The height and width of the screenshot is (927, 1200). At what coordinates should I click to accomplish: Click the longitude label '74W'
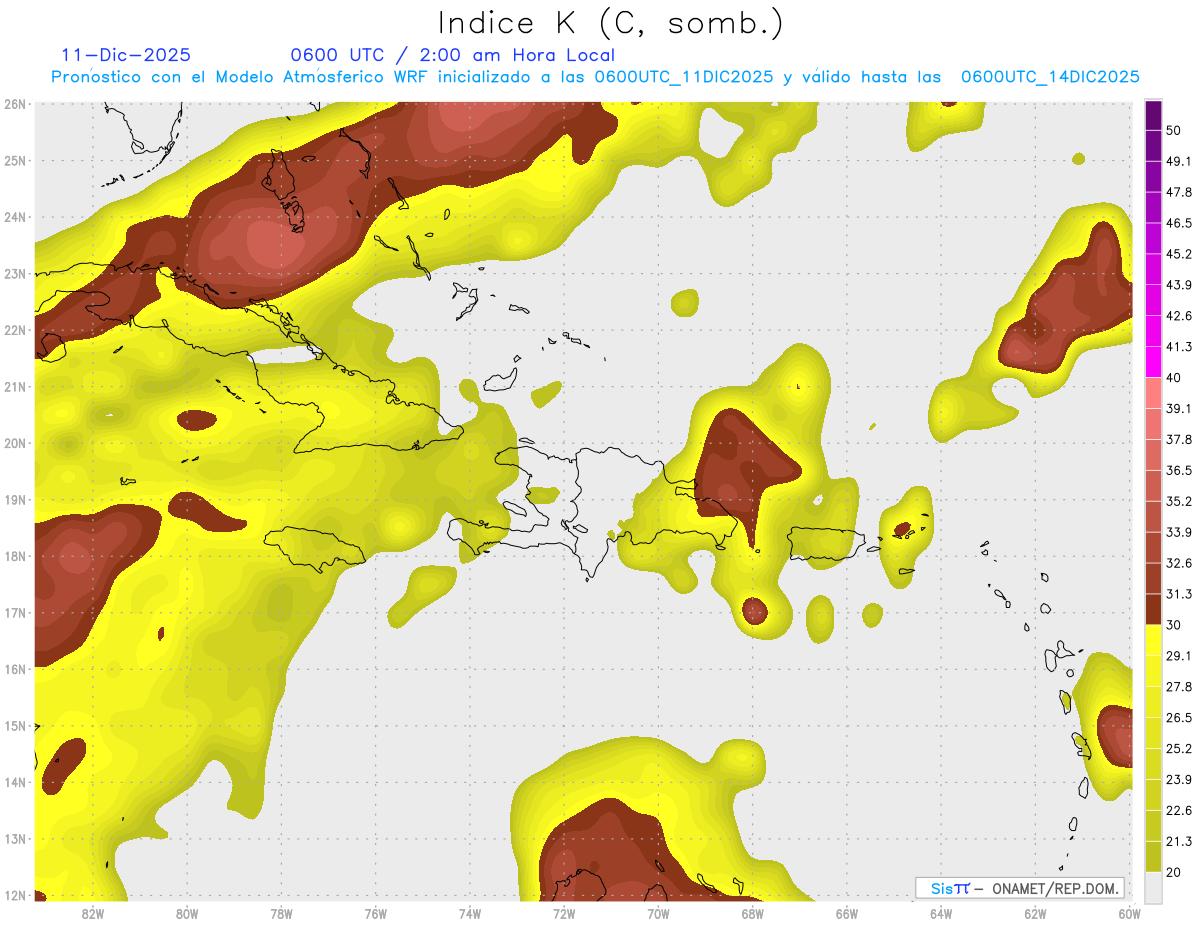470,914
